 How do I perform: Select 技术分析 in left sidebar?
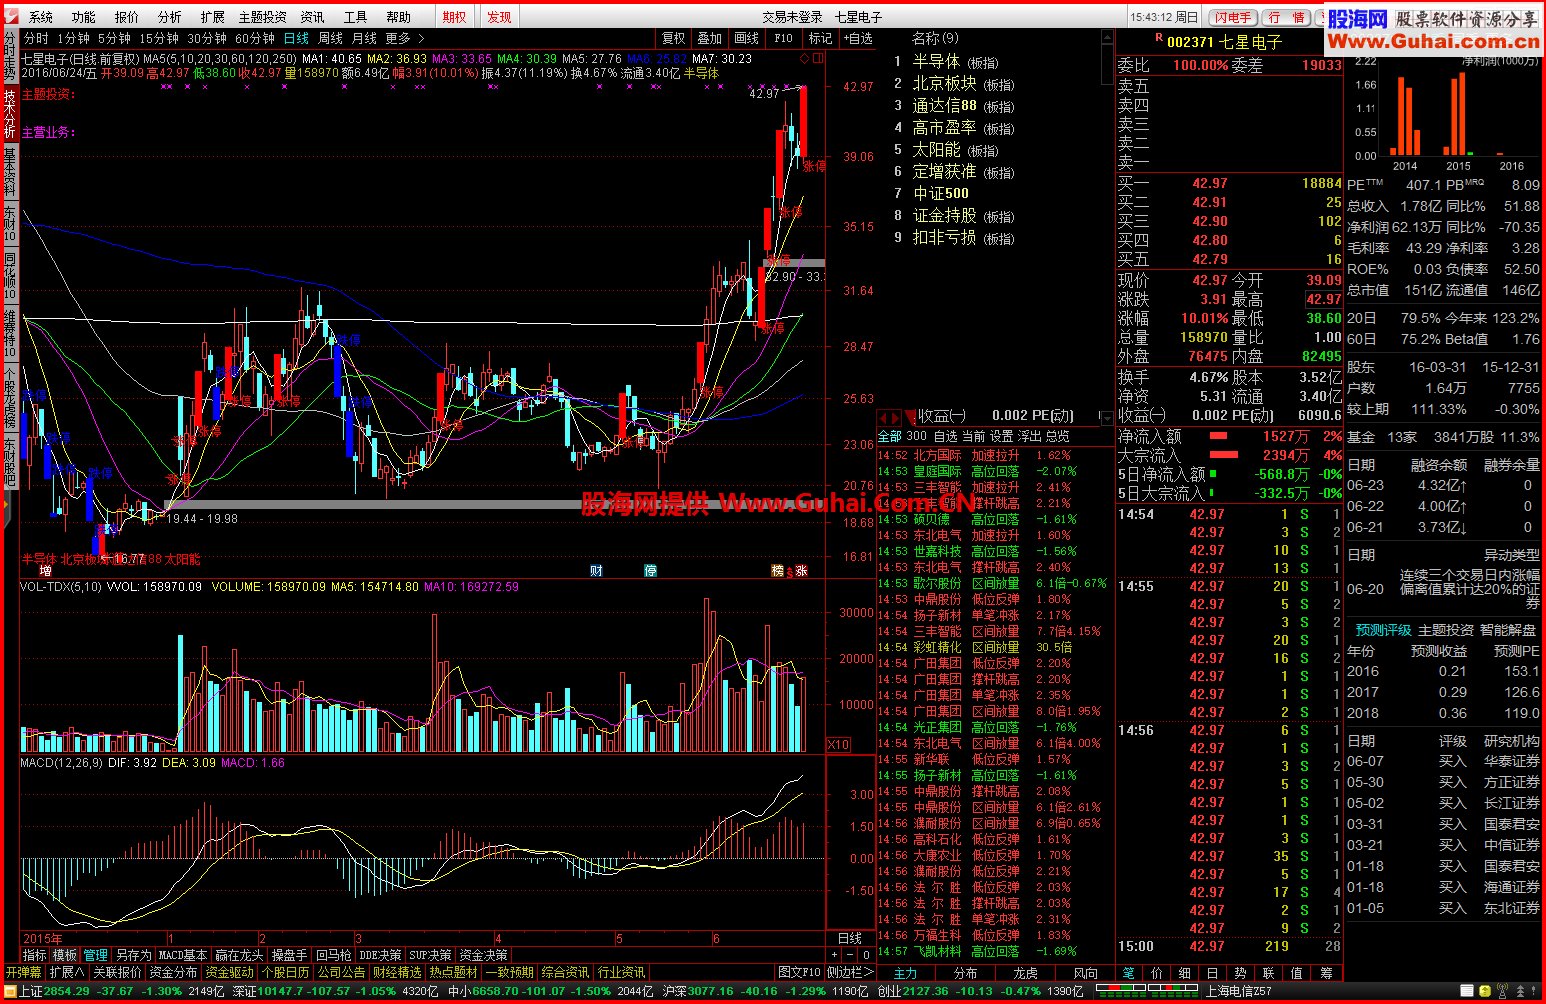point(10,114)
